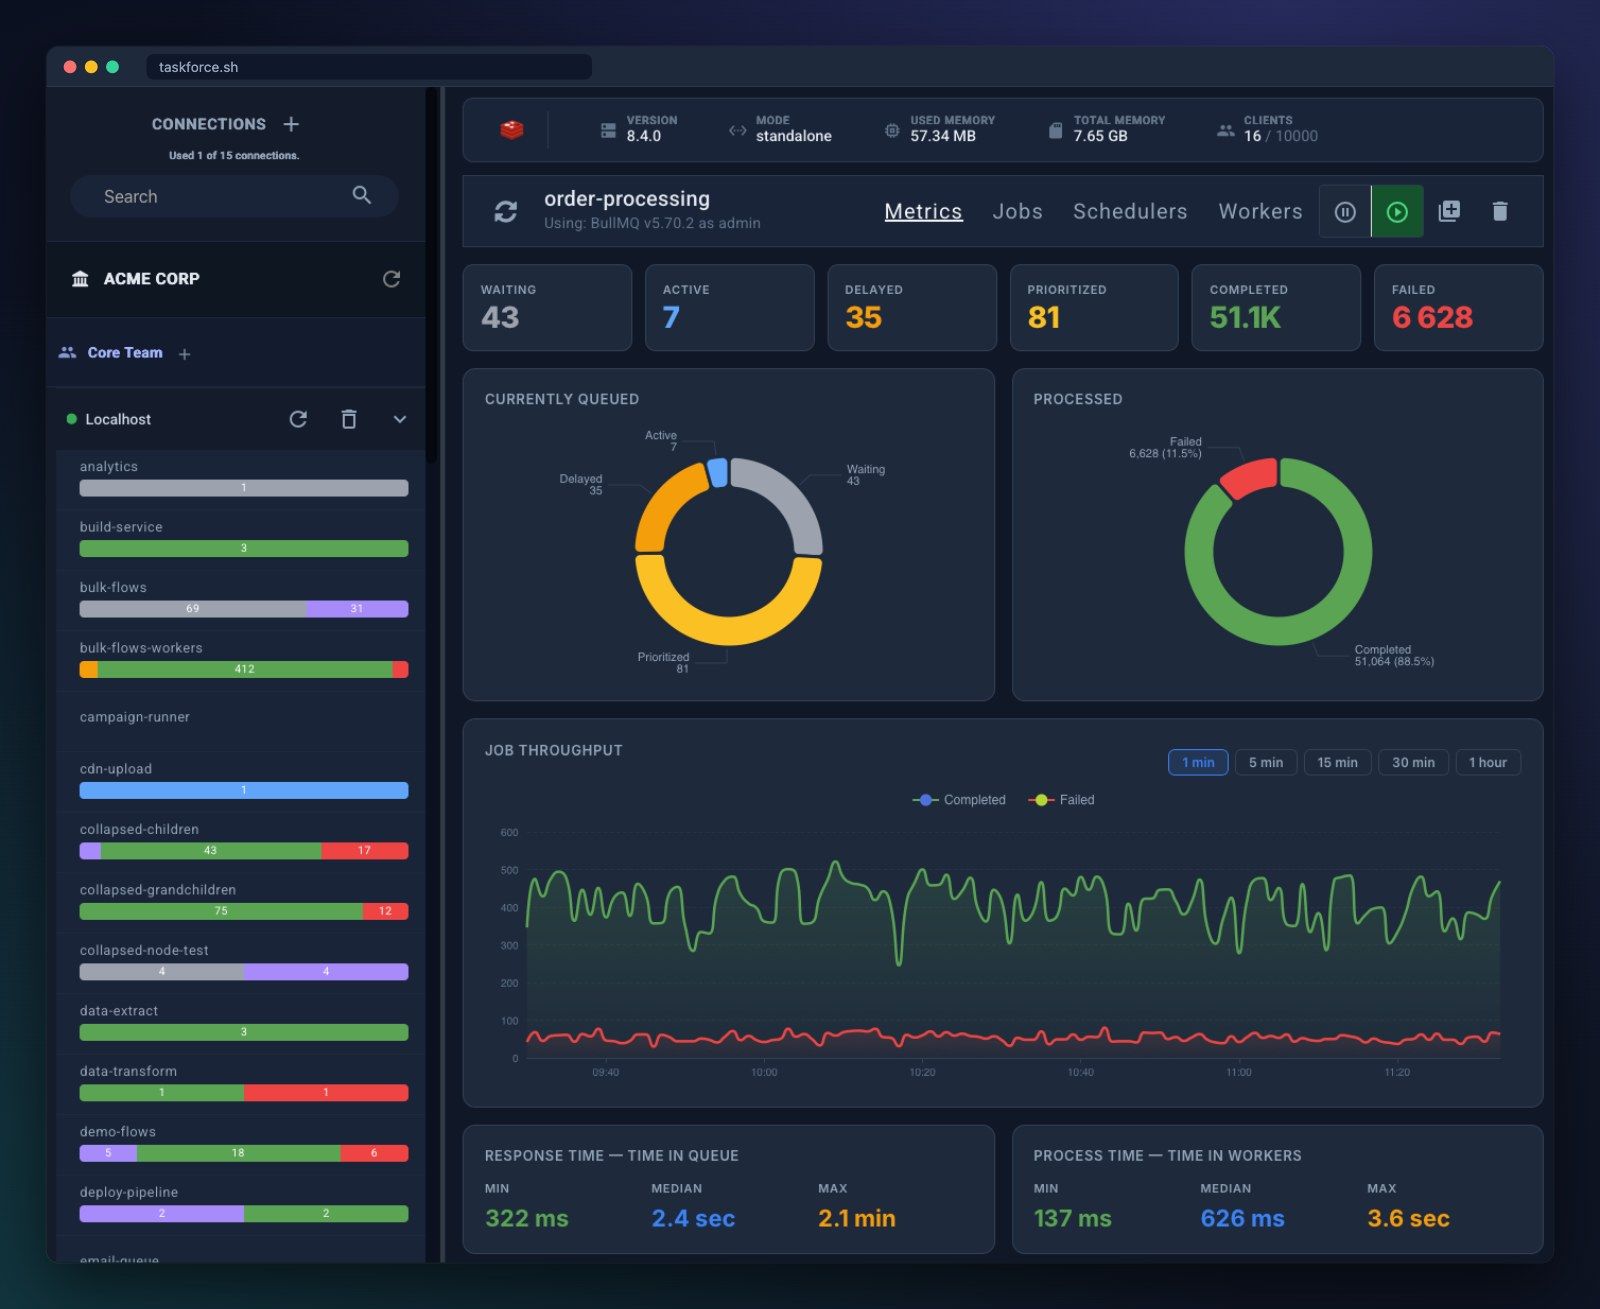Open the Waiting 43 stat card

tap(547, 307)
